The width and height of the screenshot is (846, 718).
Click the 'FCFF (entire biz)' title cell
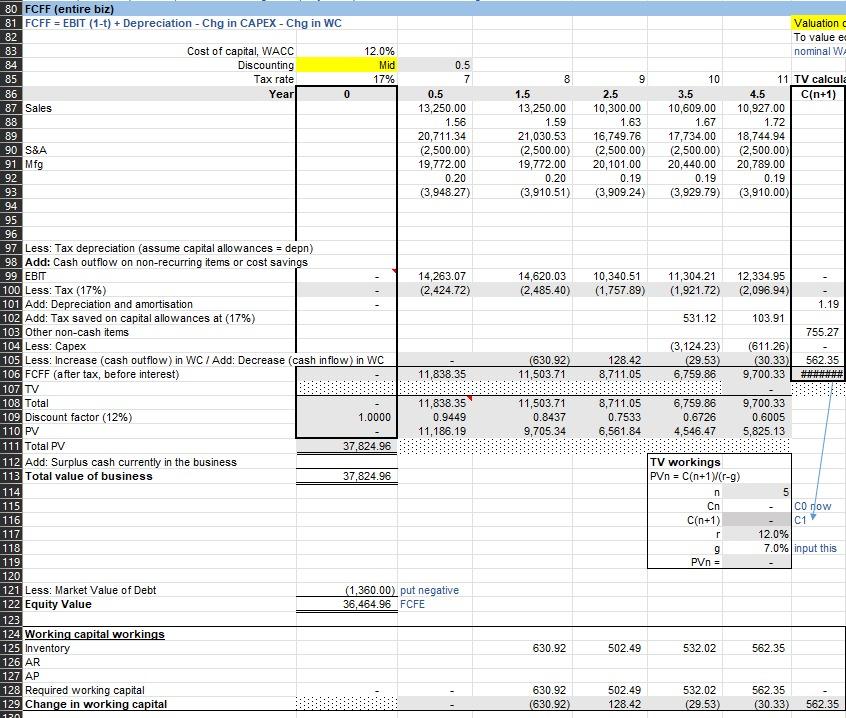coord(70,9)
